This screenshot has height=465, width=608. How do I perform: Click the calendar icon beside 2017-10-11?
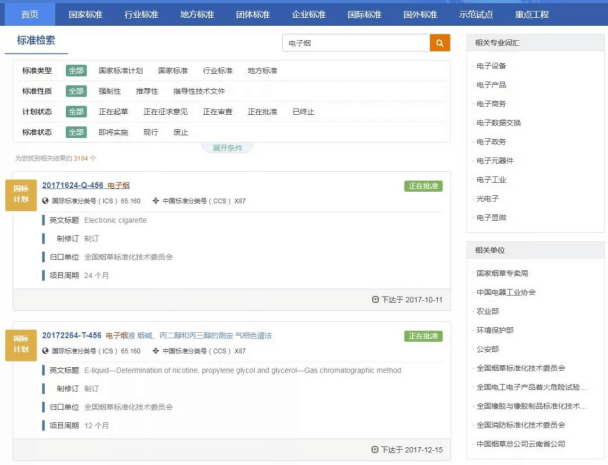coord(375,299)
